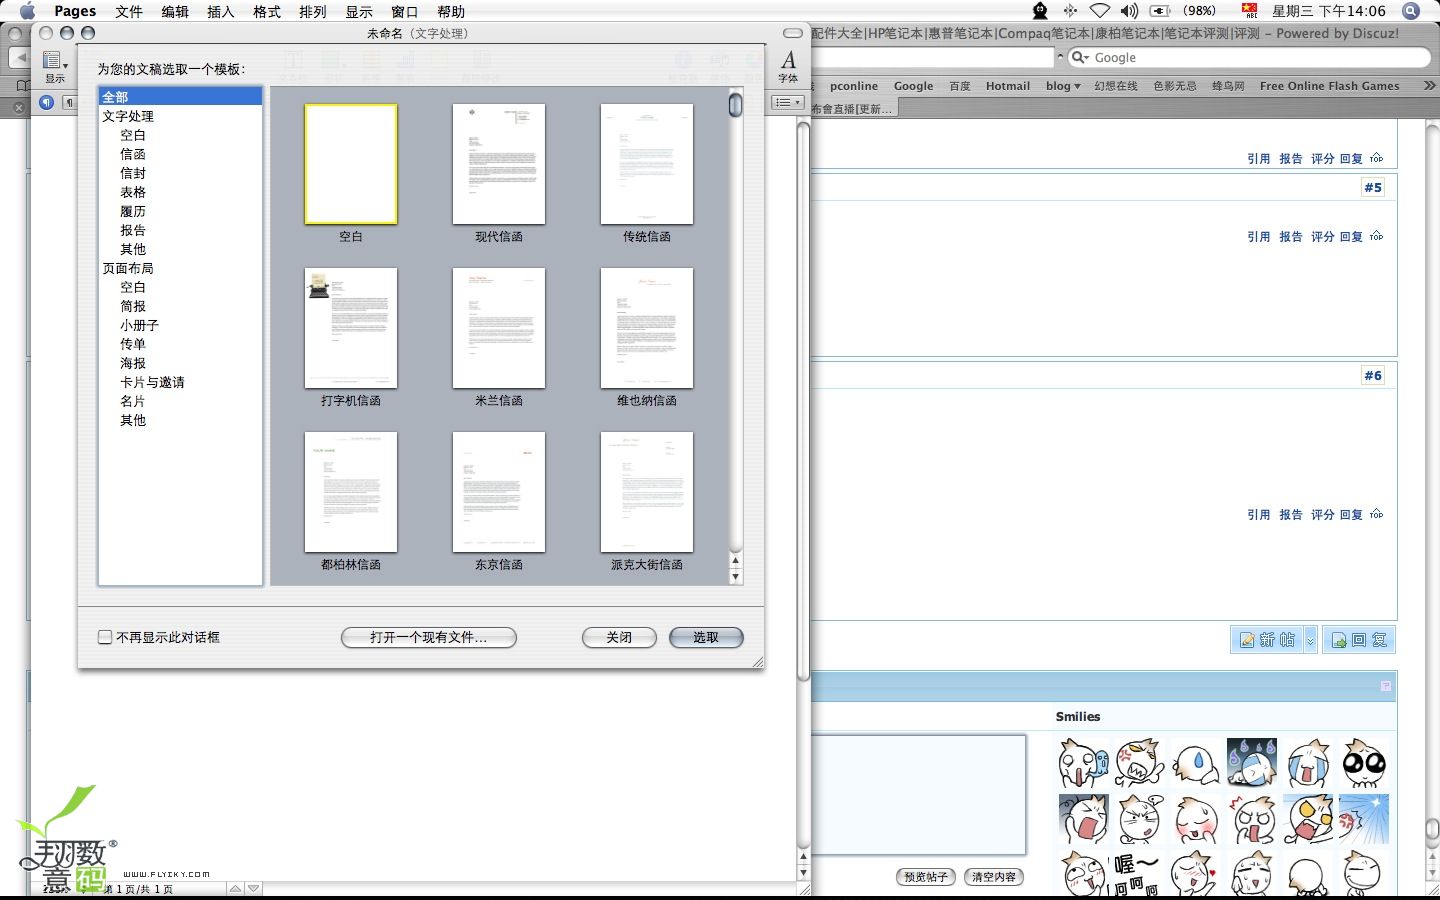
Task: Insert the scared smiley with blue ghost
Action: pyautogui.click(x=1084, y=764)
